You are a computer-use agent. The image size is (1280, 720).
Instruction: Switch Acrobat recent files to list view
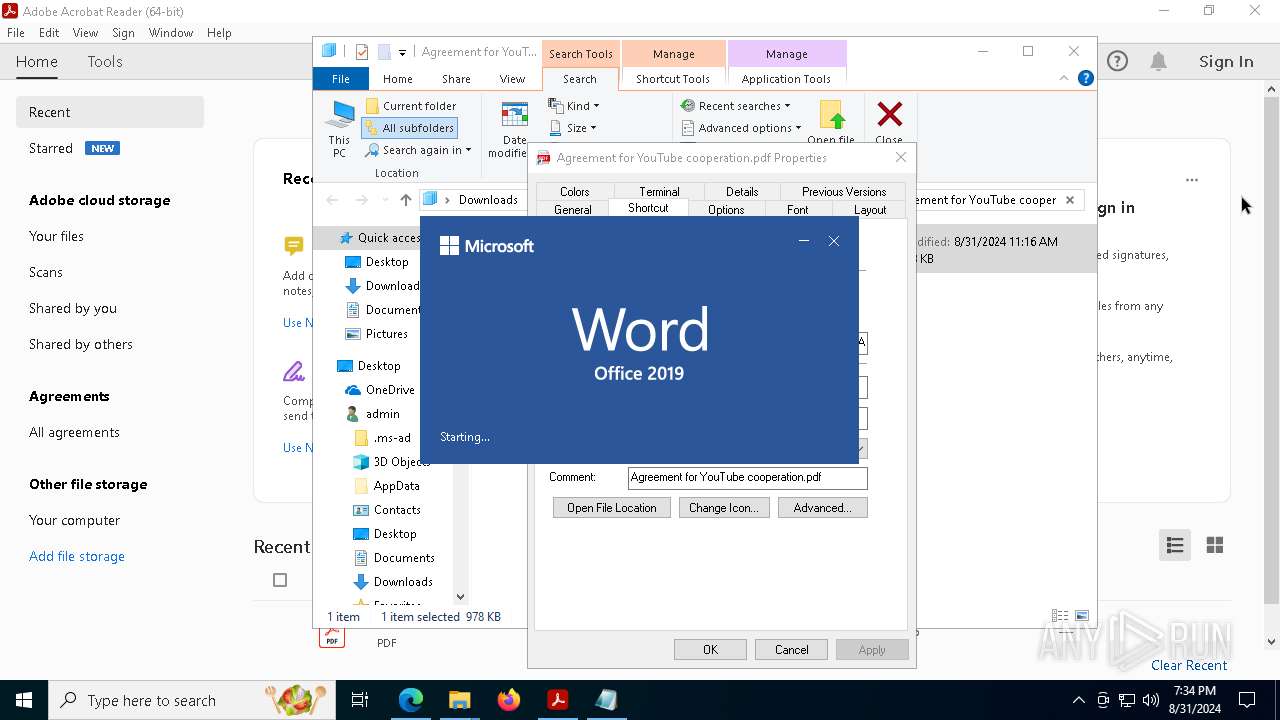[1175, 545]
